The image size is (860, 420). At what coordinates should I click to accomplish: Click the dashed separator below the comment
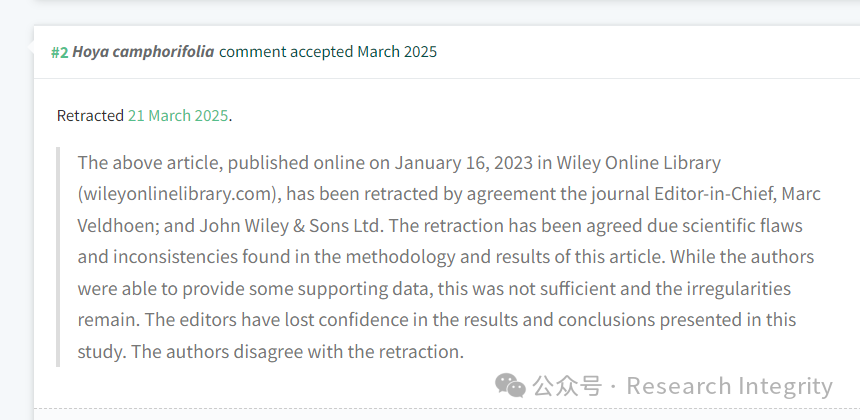pyautogui.click(x=447, y=408)
